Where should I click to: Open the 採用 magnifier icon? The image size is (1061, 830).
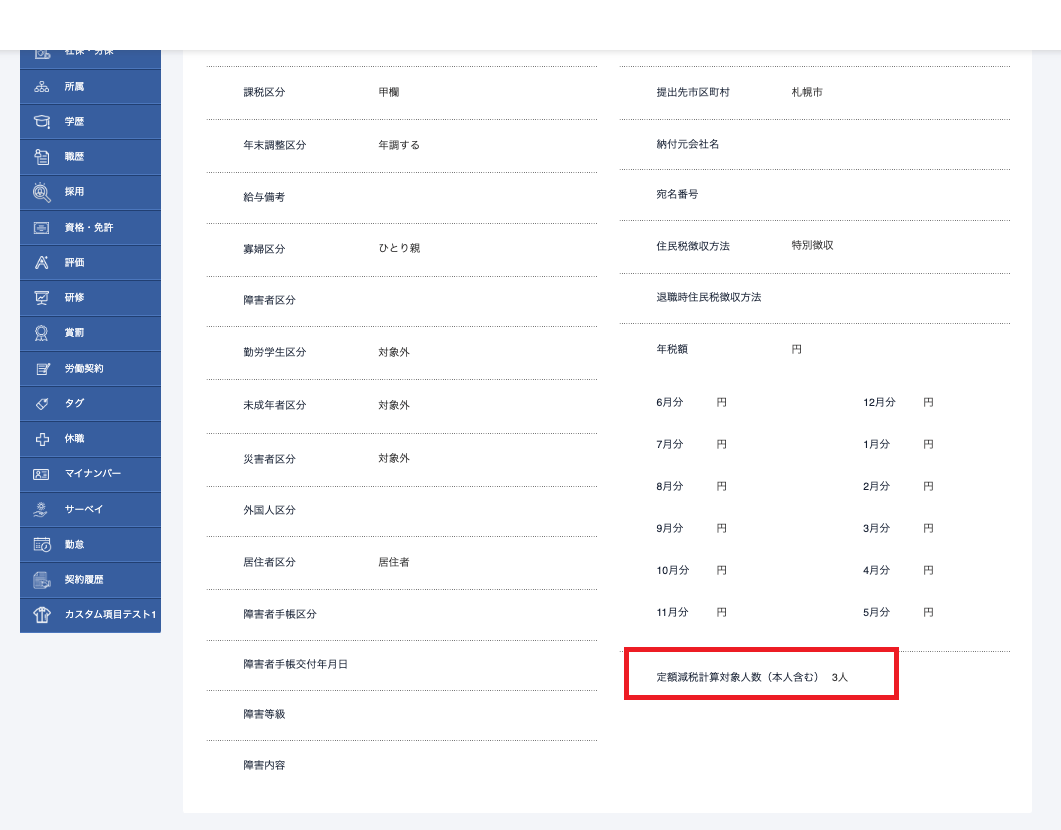pos(41,192)
